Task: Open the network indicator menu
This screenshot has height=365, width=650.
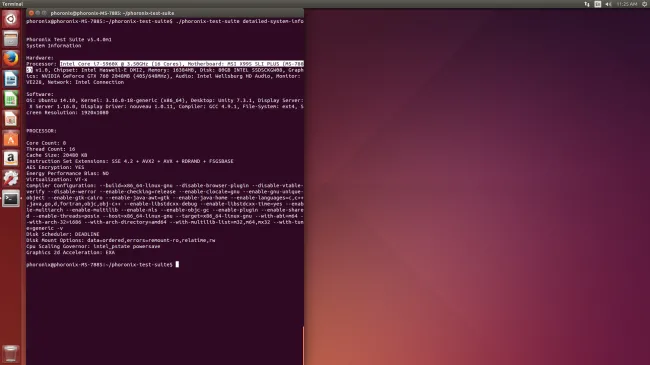Action: coord(587,4)
